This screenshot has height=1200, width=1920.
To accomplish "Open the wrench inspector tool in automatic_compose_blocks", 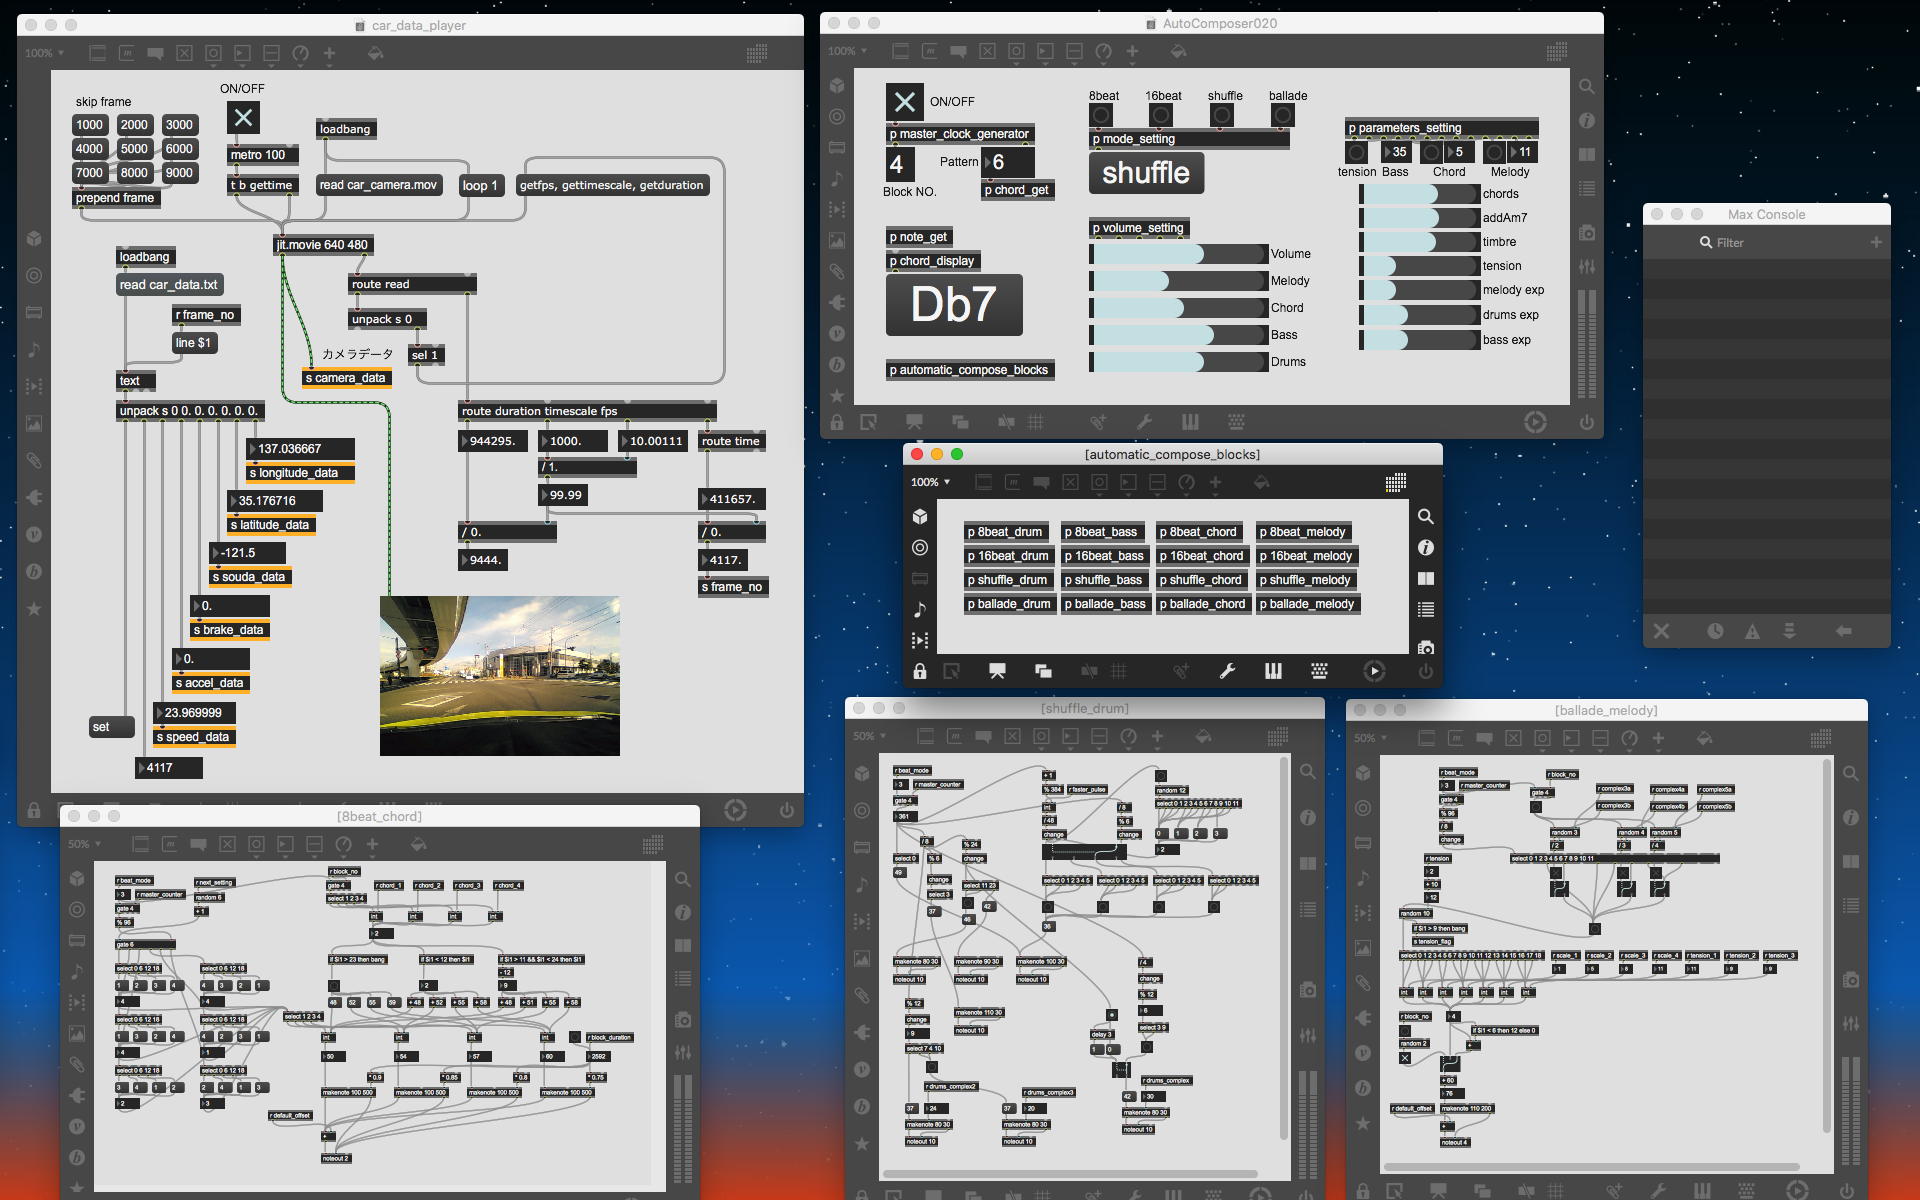I will (x=1227, y=671).
